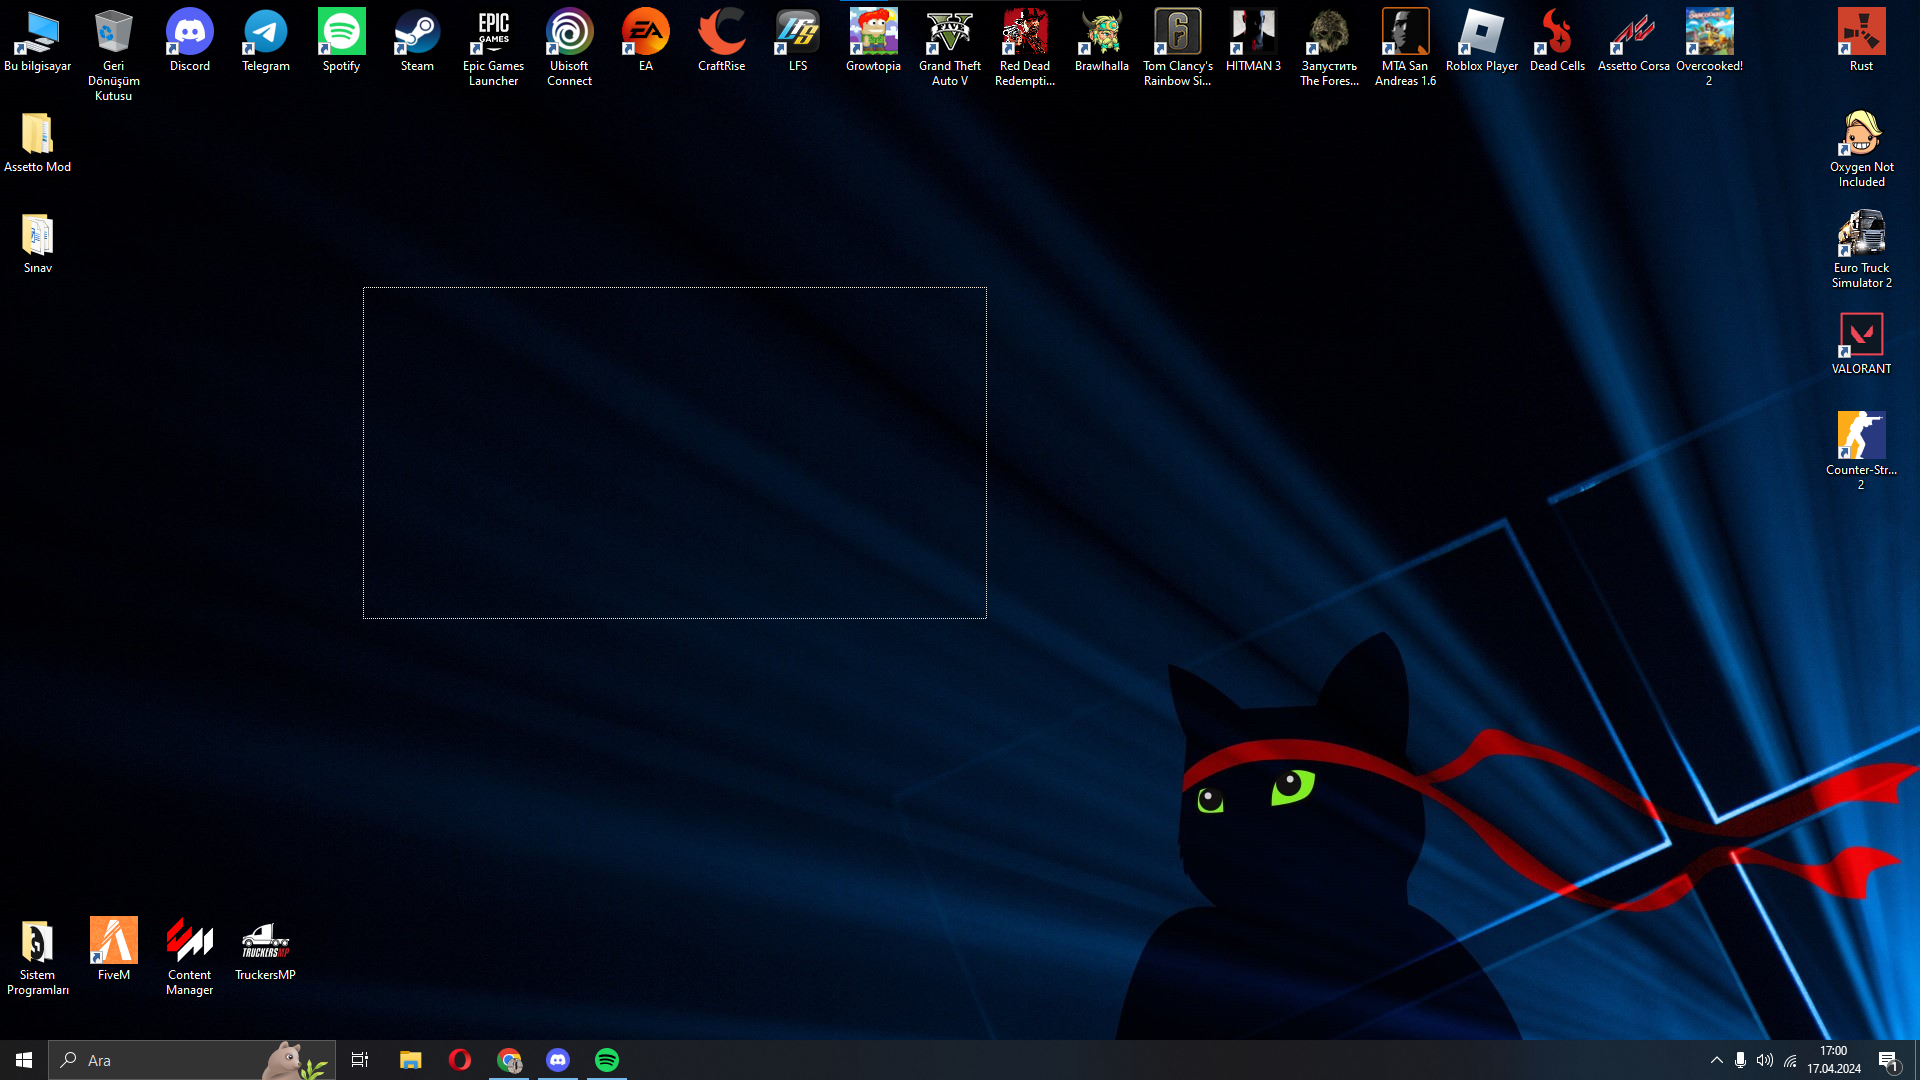1920x1080 pixels.
Task: Select the Spotify desktop shortcut
Action: click(x=342, y=41)
